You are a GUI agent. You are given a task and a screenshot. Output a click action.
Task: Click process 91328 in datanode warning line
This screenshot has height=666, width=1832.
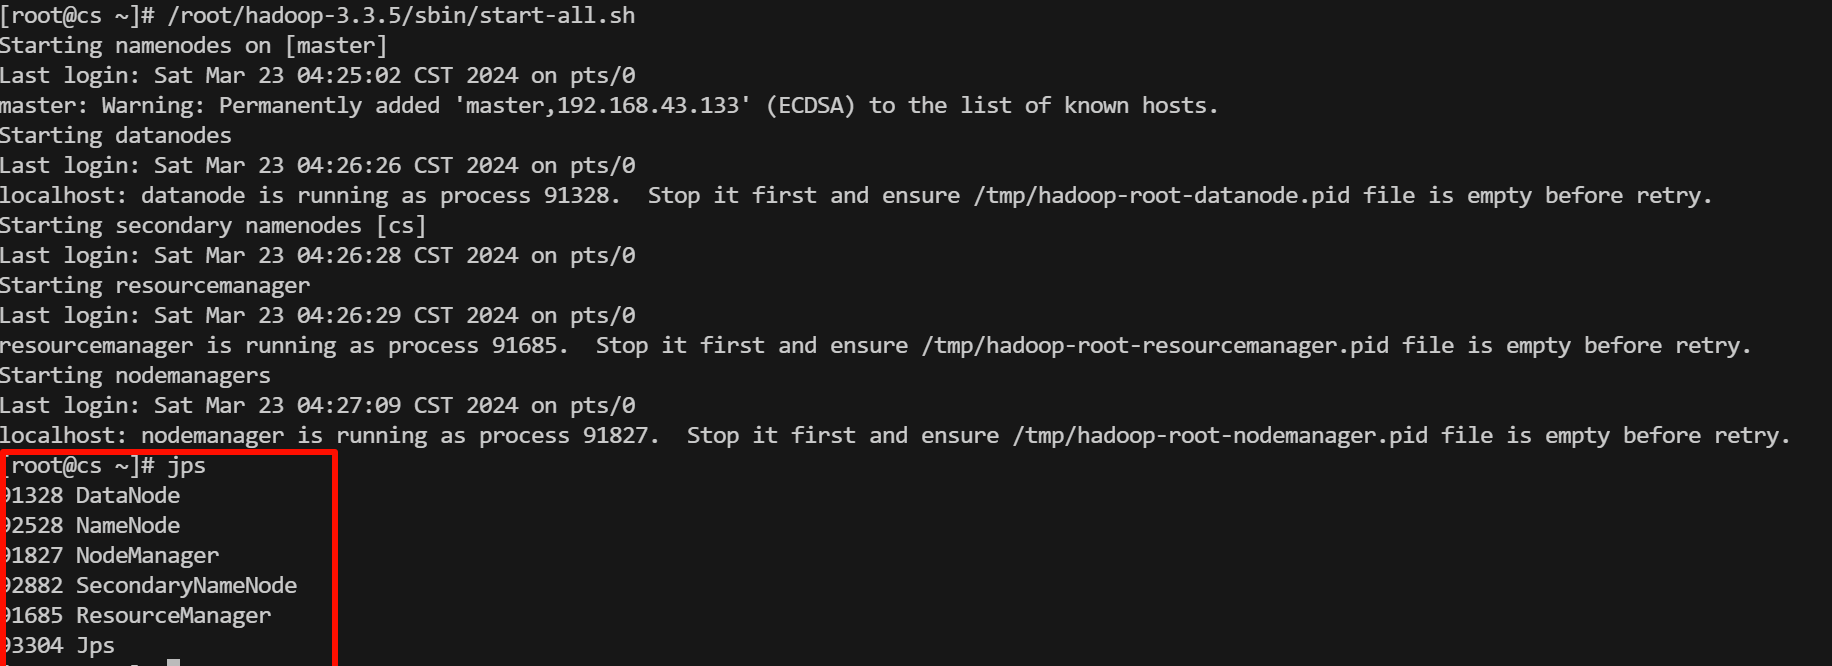(576, 196)
